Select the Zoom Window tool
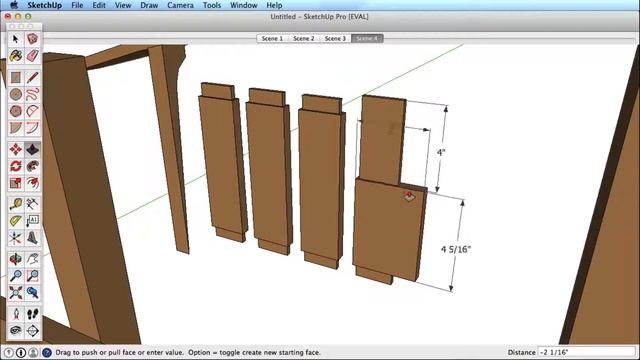640x360 pixels. click(33, 276)
